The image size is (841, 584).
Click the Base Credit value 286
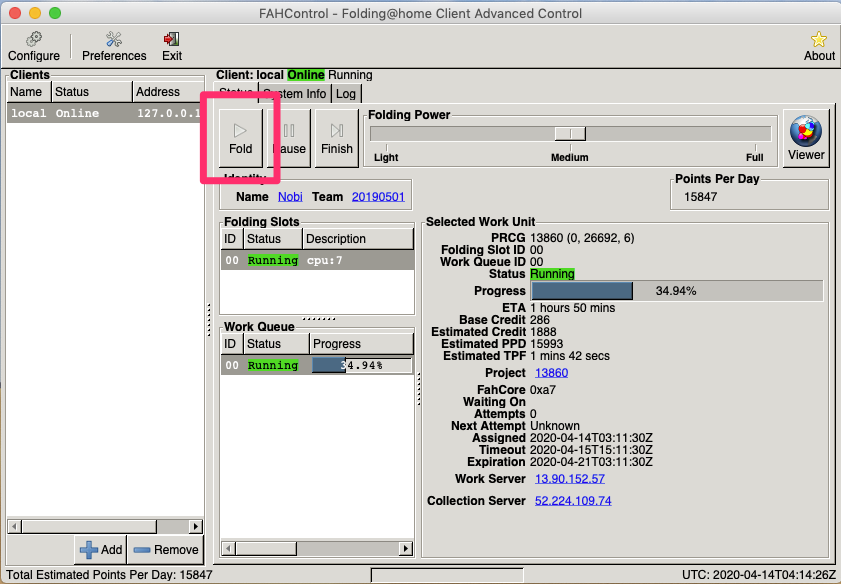540,320
